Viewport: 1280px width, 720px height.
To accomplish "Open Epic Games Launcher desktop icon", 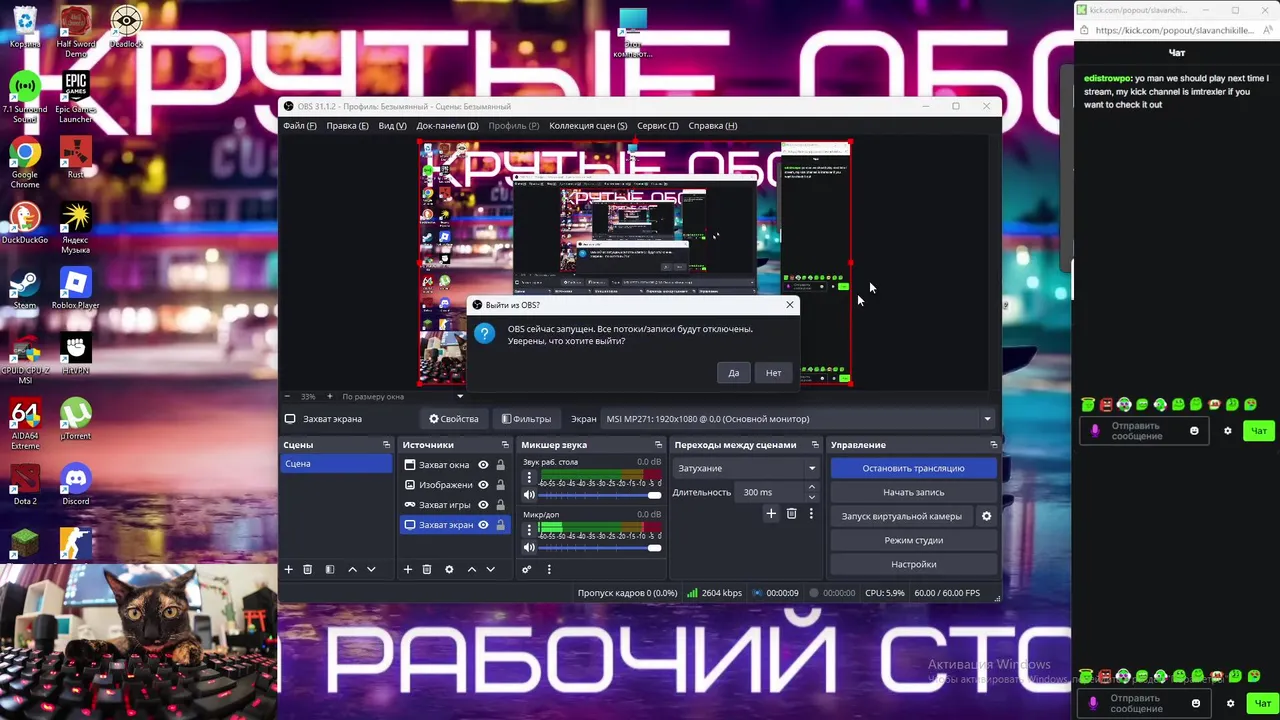I will [x=76, y=97].
